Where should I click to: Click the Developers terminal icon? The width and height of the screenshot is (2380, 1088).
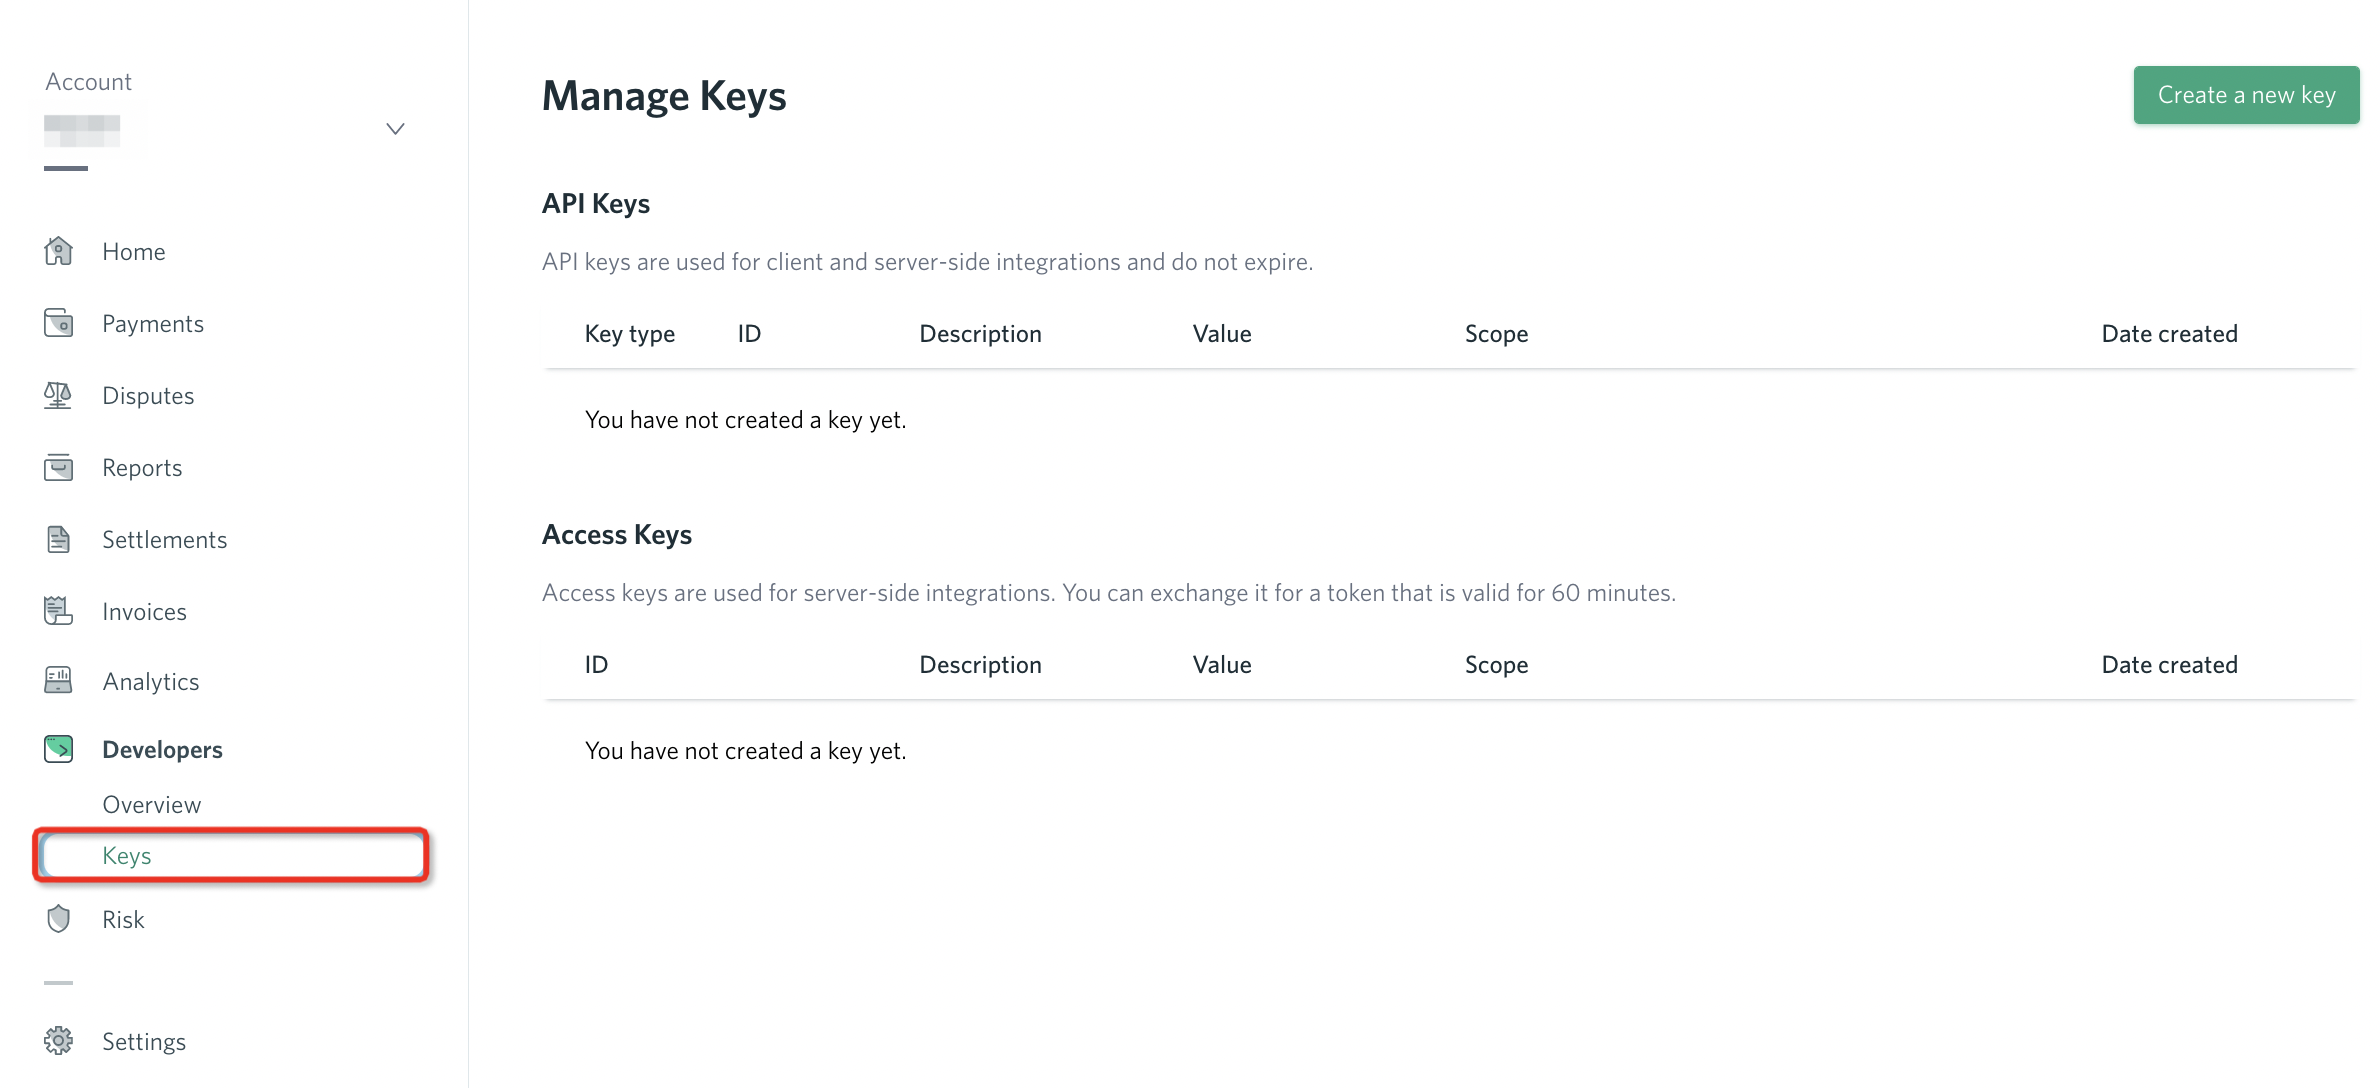59,749
